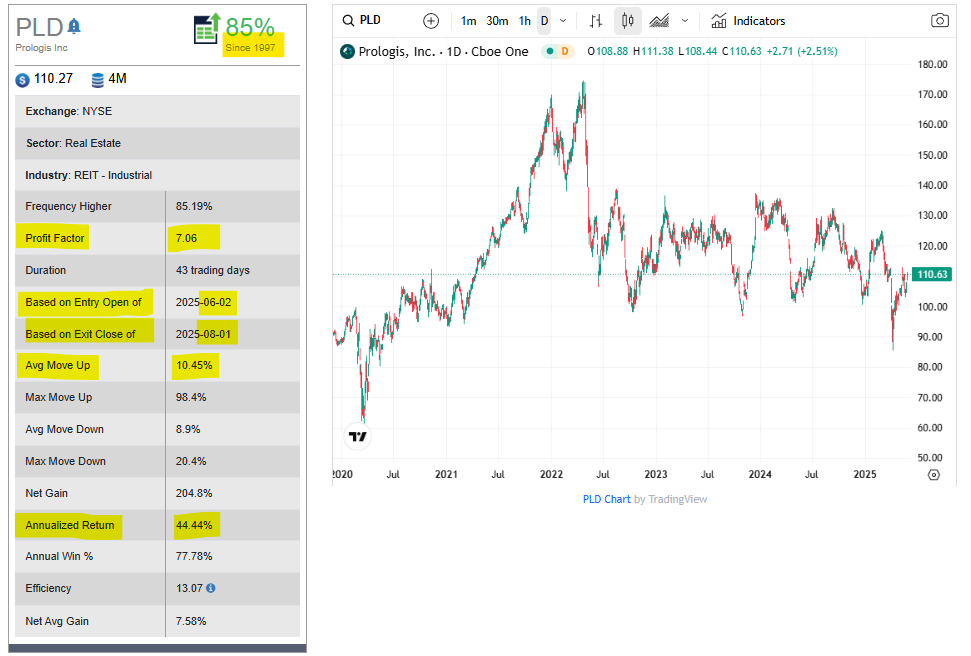Open the PLD Chart link
Screen dimensions: 971x656
click(606, 499)
